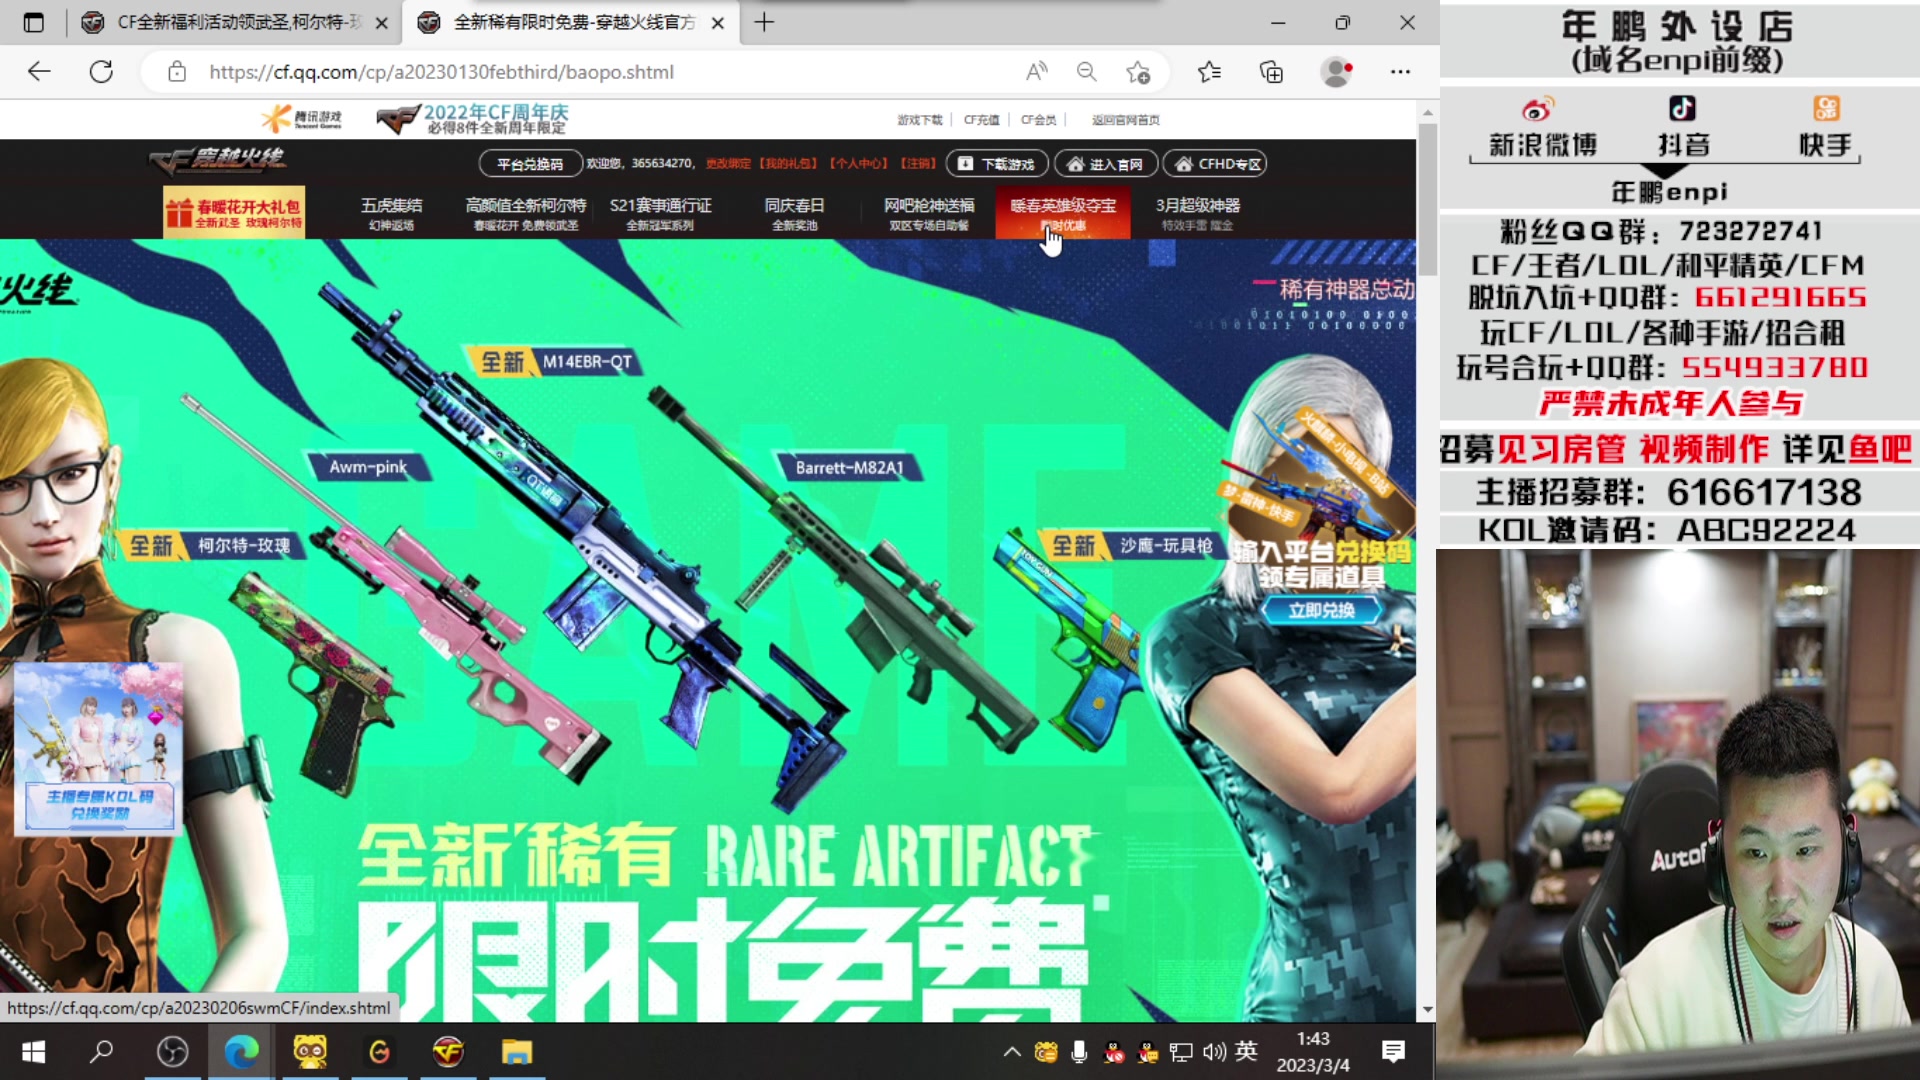The width and height of the screenshot is (1920, 1080).
Task: Open CF充值 link
Action: click(981, 120)
